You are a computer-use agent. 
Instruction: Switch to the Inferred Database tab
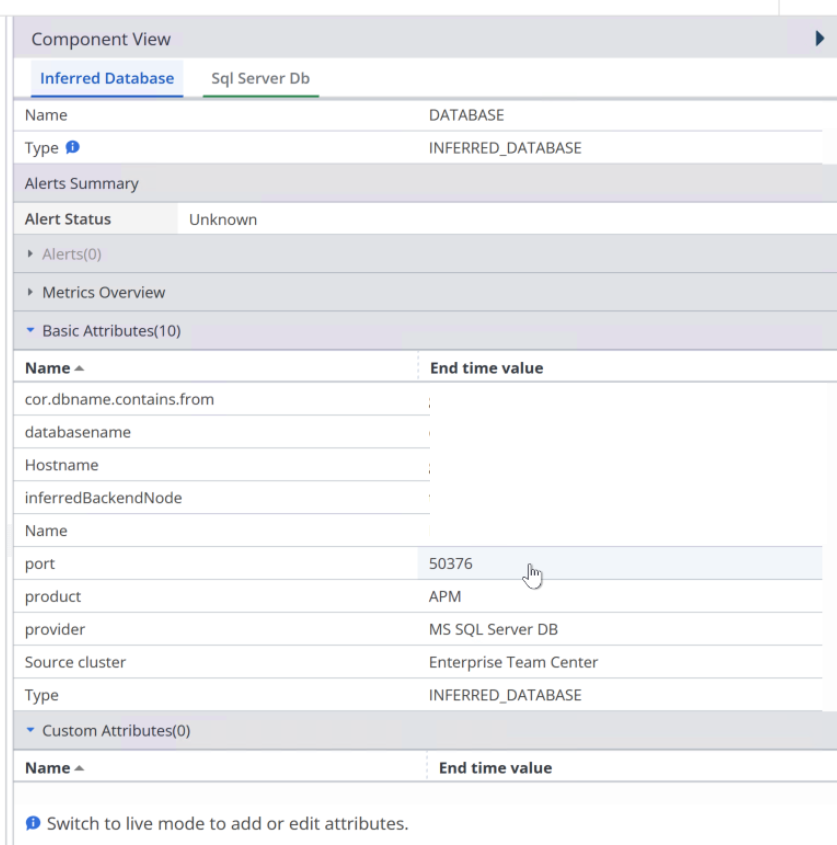107,78
